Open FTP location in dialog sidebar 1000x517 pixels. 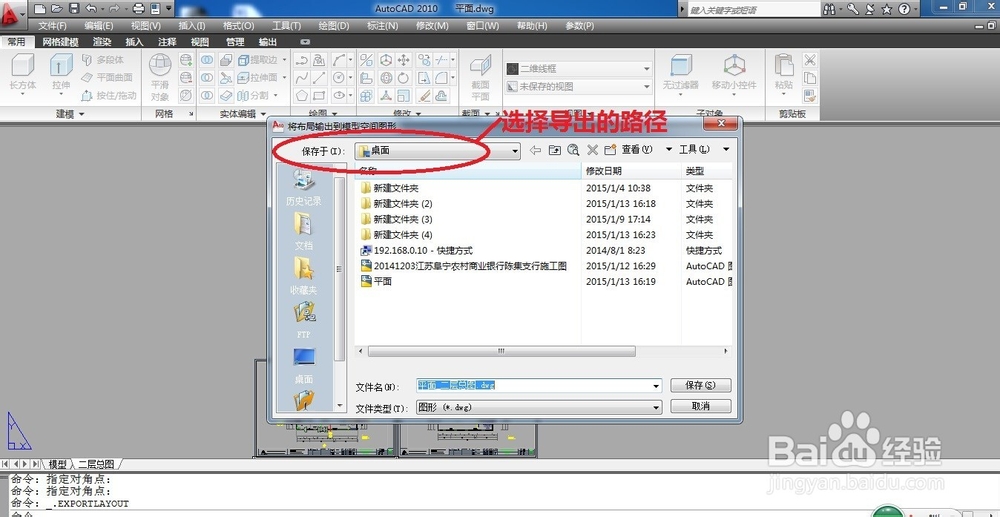tap(304, 321)
